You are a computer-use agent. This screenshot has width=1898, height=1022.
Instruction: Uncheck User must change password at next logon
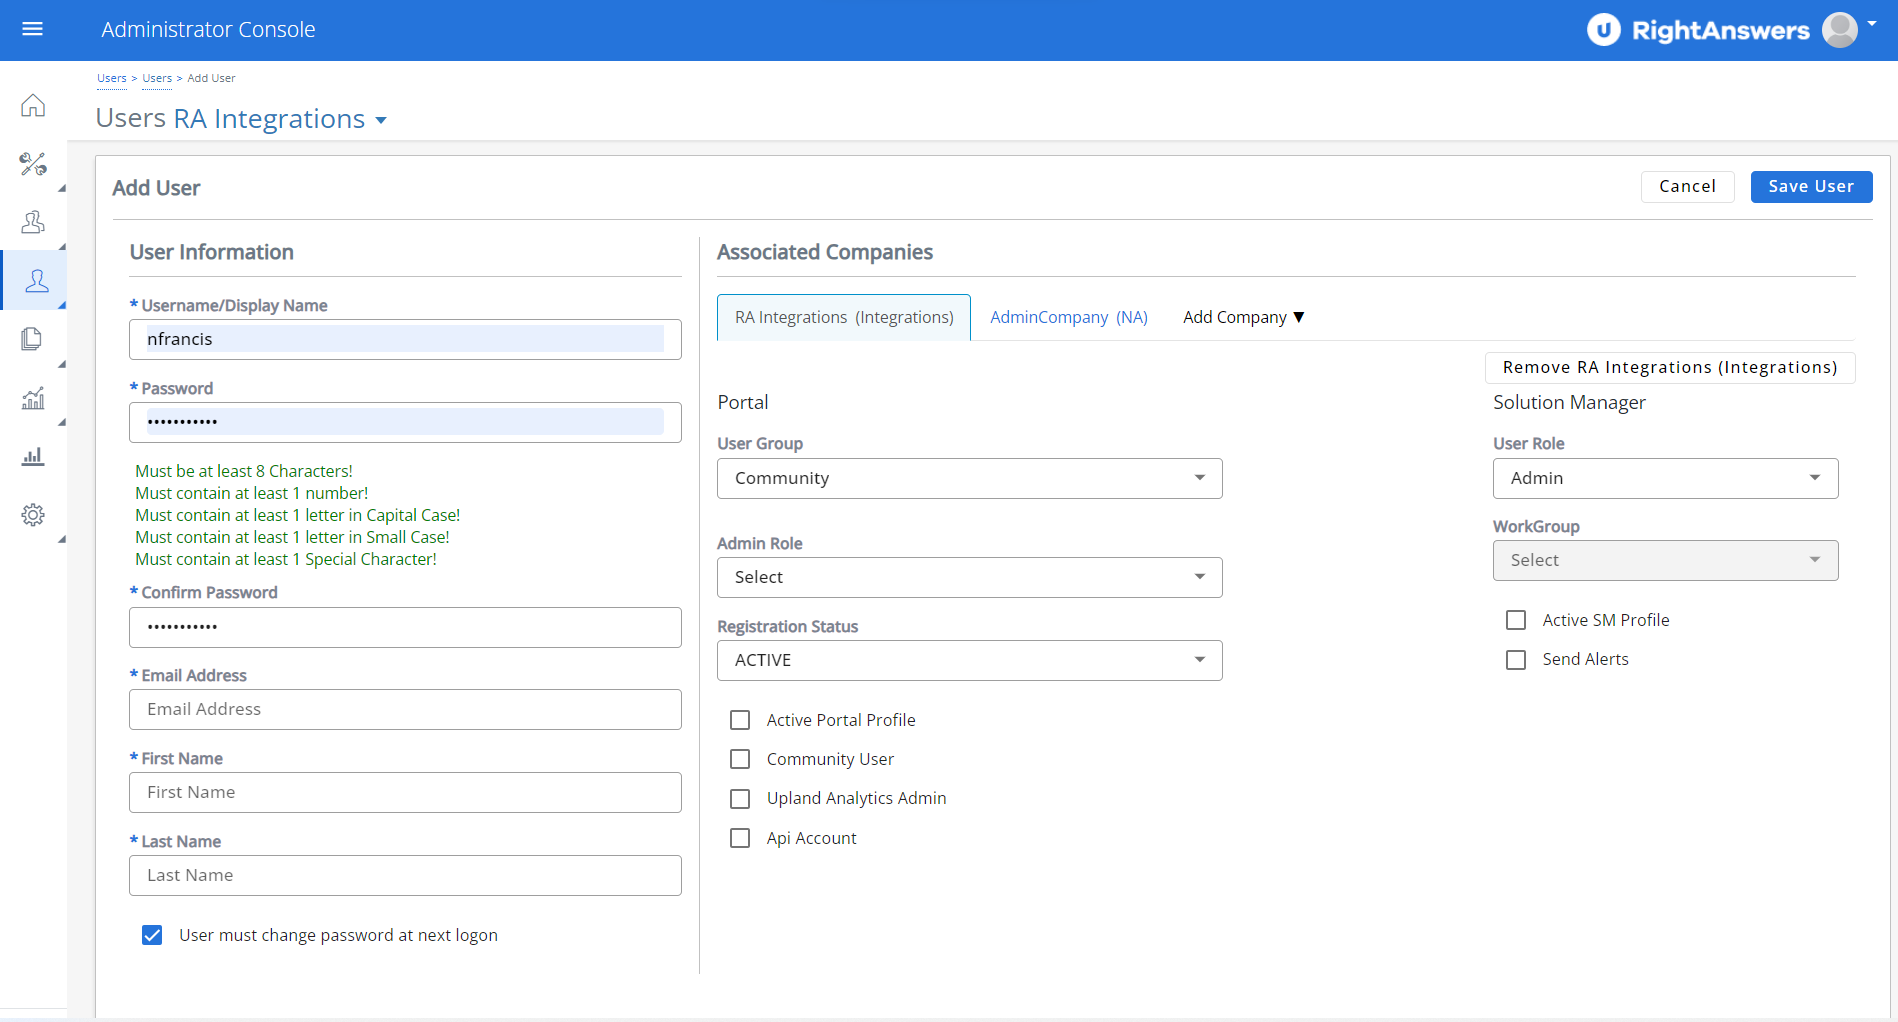point(152,935)
